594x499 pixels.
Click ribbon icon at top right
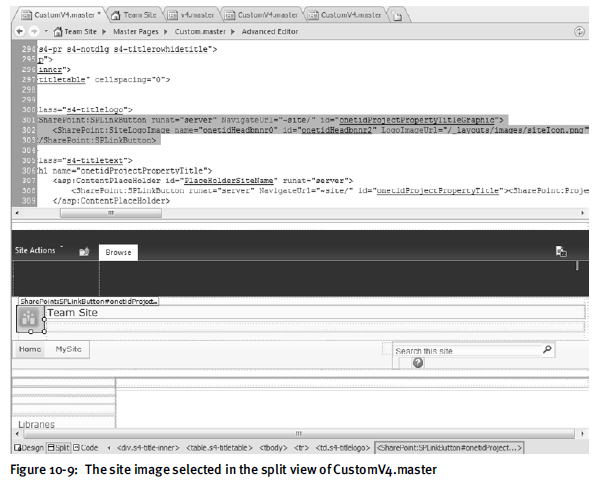(561, 251)
